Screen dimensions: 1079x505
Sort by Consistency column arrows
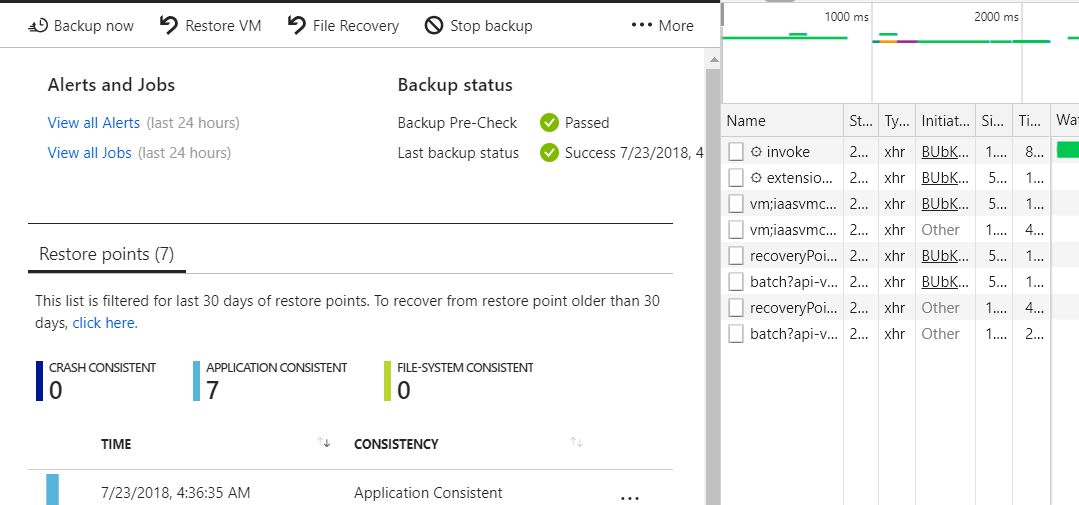[x=576, y=443]
